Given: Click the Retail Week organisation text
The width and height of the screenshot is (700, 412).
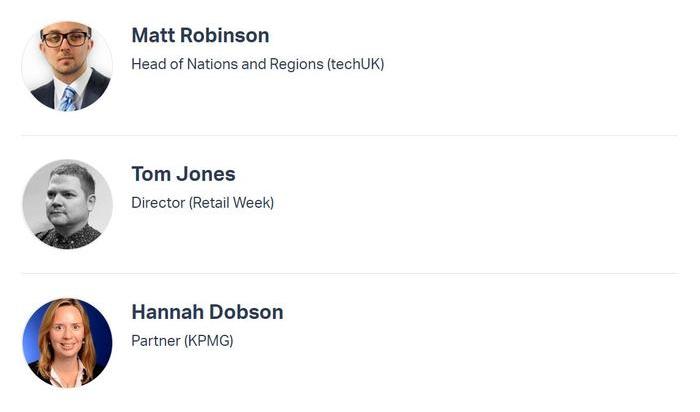Looking at the screenshot, I should tap(231, 203).
